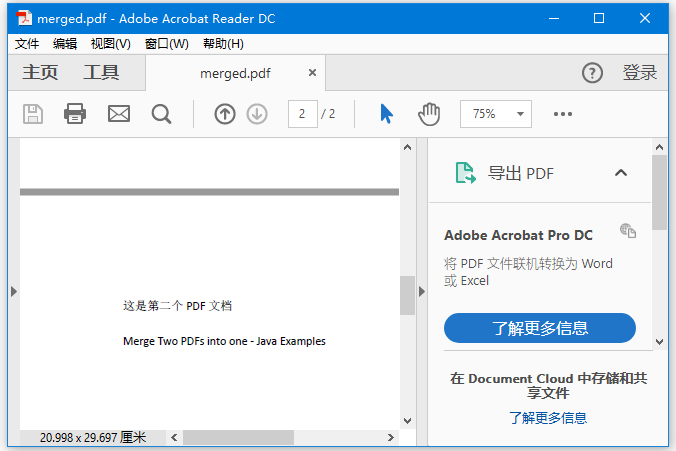
Task: Maximize the Acrobat Reader window
Action: pos(599,18)
